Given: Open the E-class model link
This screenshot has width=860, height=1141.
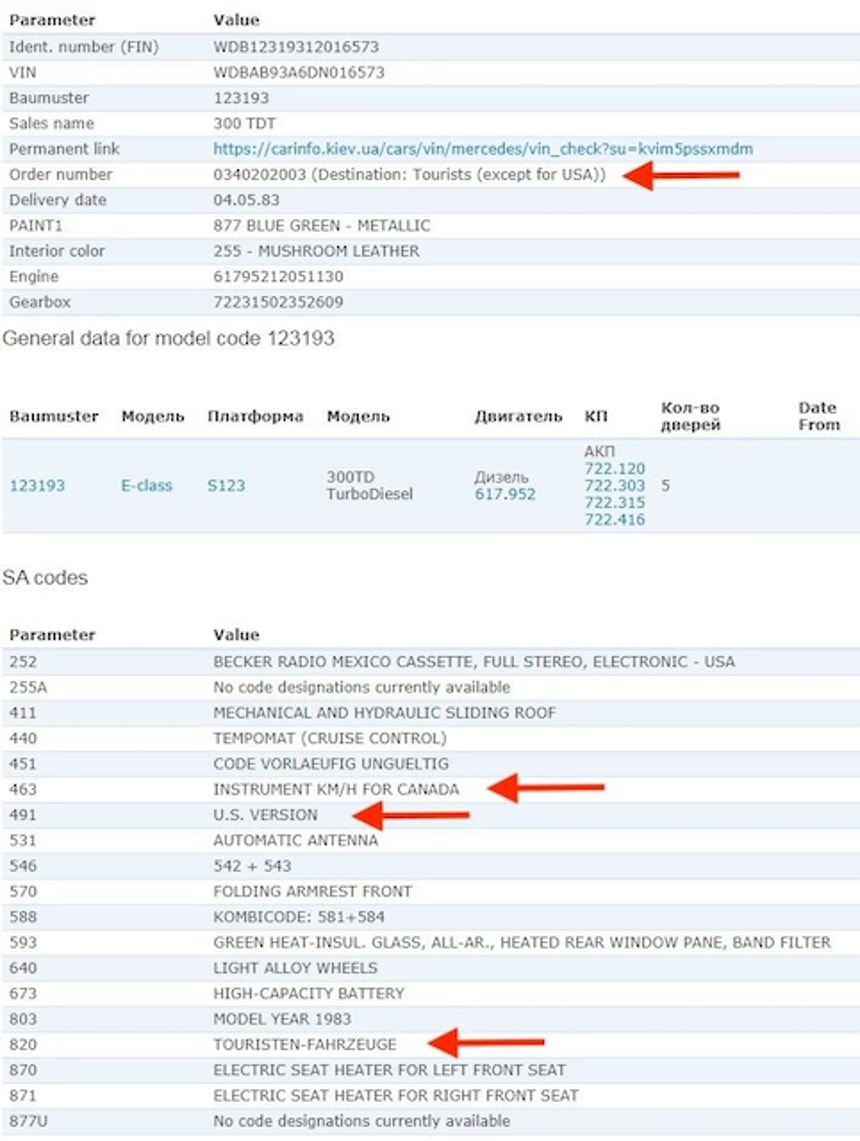Looking at the screenshot, I should click(146, 486).
